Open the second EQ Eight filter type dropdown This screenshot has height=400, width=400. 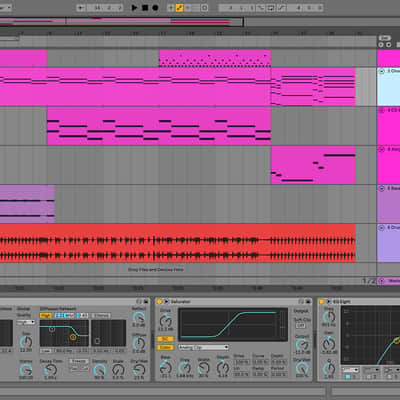pos(371,370)
